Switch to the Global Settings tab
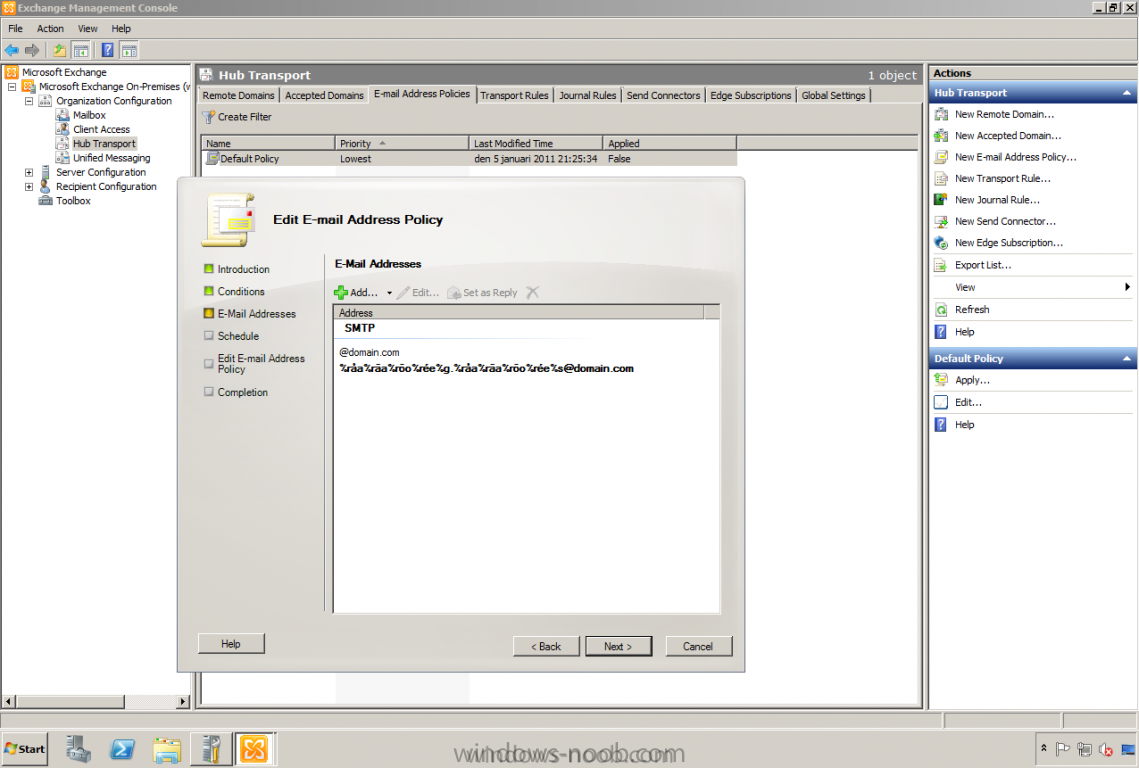 (833, 95)
